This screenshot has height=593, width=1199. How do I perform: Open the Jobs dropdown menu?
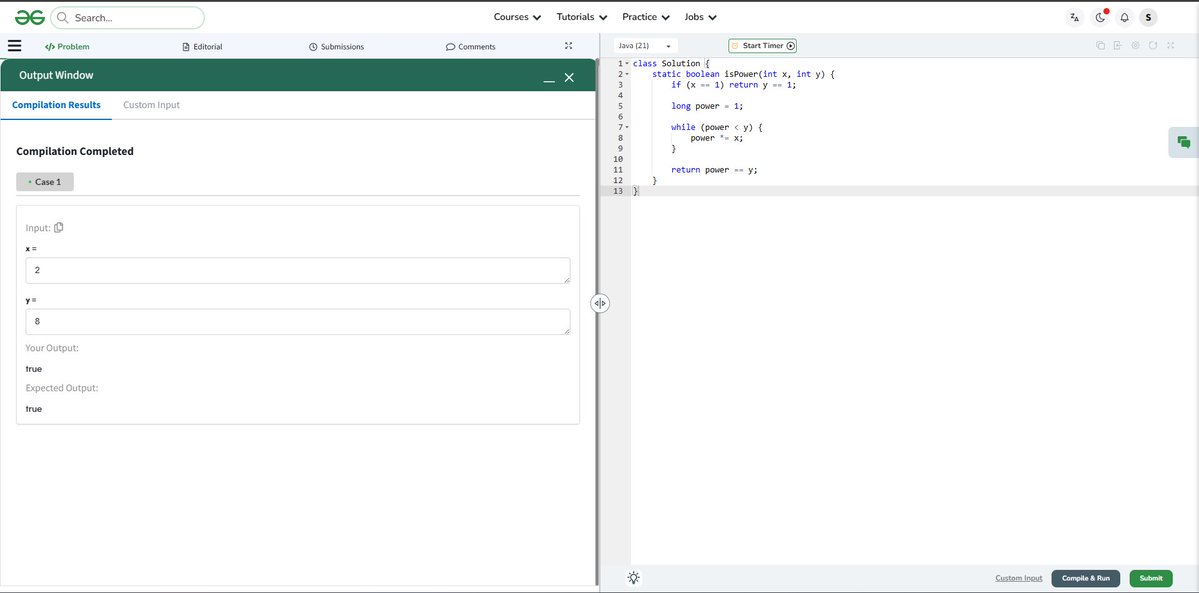coord(700,17)
